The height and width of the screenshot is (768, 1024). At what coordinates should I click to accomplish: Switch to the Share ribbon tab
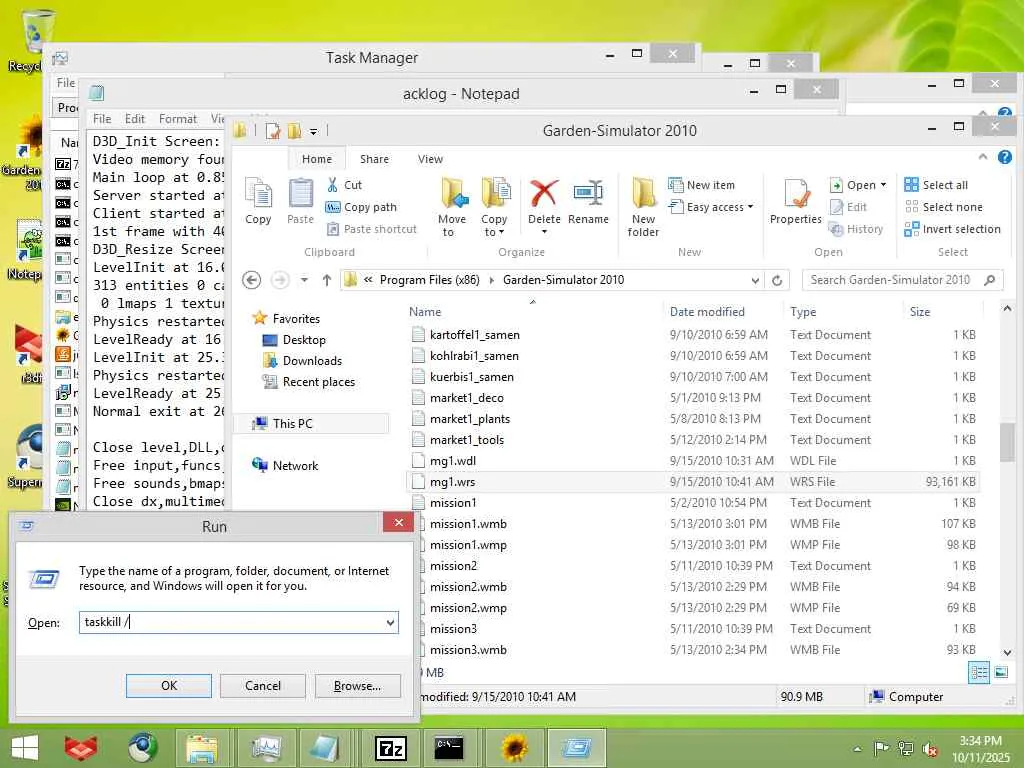(374, 159)
